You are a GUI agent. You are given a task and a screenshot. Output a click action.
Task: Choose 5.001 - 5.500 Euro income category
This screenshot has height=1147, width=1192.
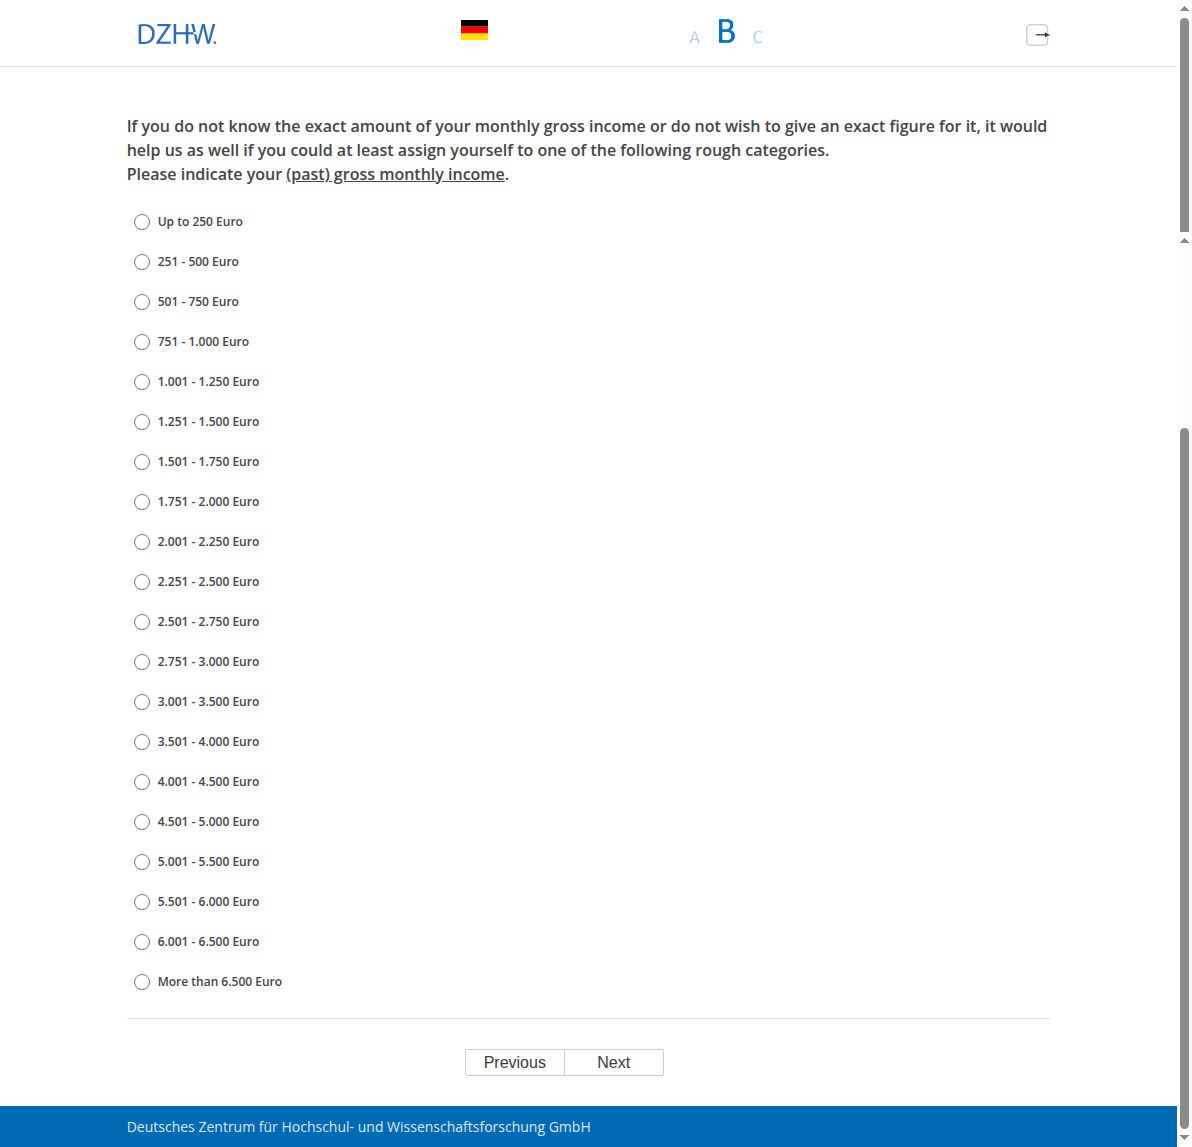(x=142, y=862)
